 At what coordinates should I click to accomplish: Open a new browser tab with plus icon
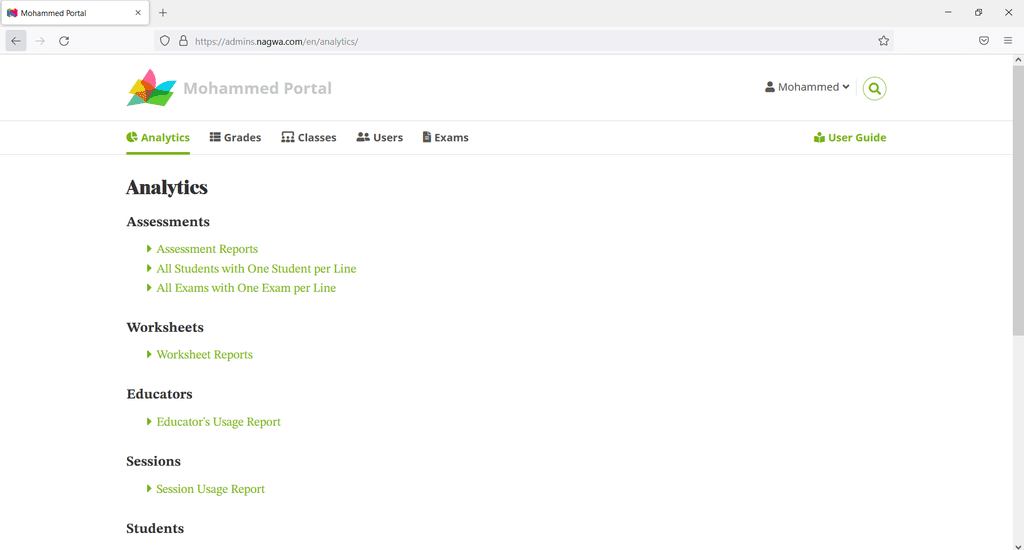[x=163, y=13]
